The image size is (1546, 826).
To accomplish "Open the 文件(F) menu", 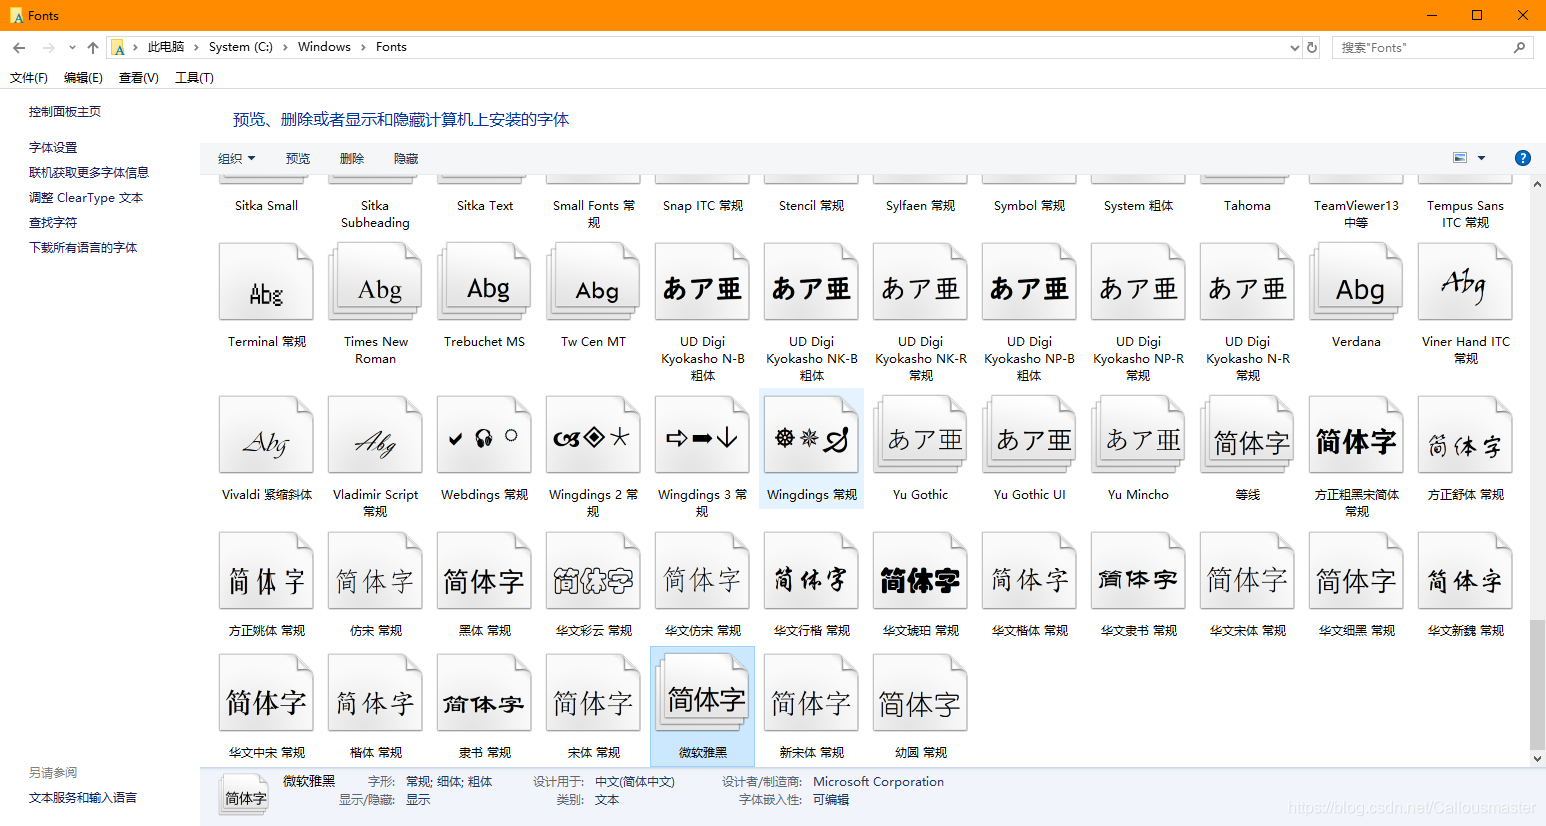I will click(29, 78).
